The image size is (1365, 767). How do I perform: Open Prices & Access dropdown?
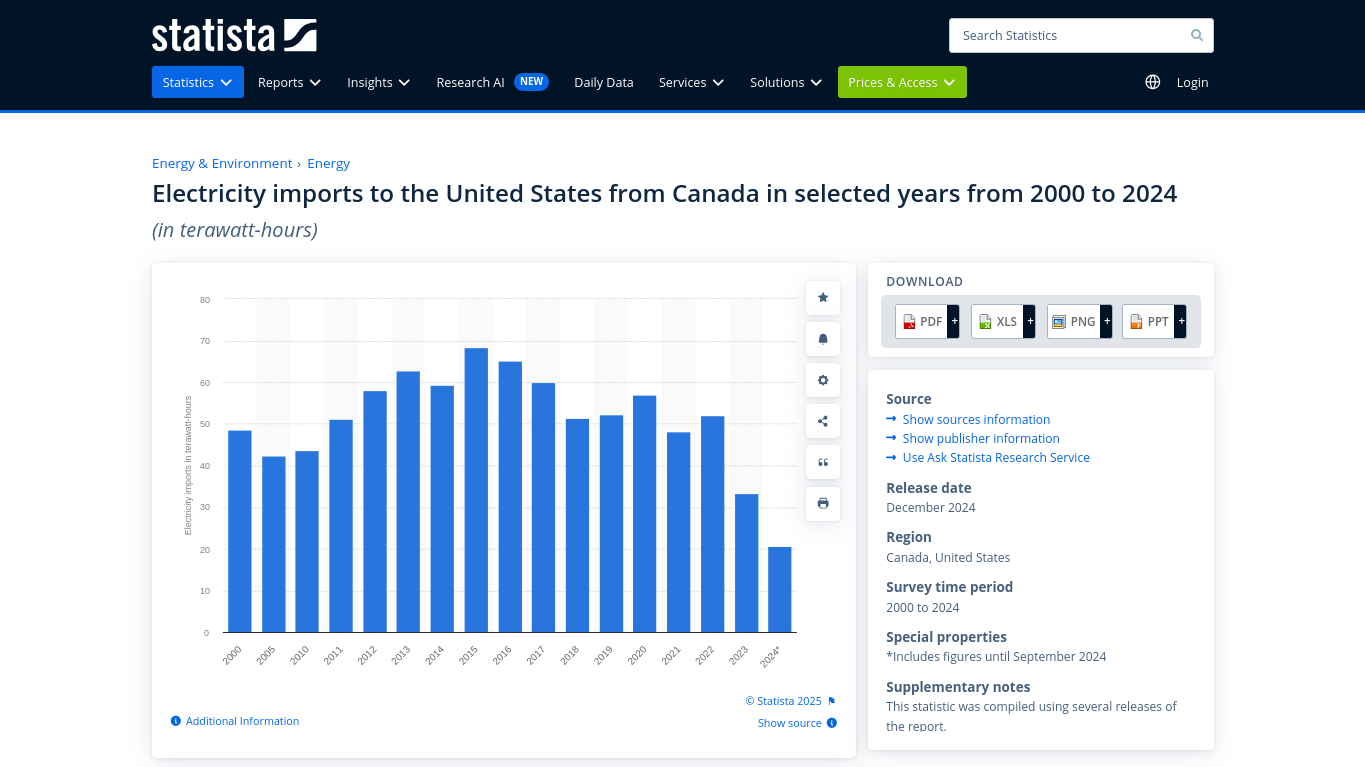(902, 82)
